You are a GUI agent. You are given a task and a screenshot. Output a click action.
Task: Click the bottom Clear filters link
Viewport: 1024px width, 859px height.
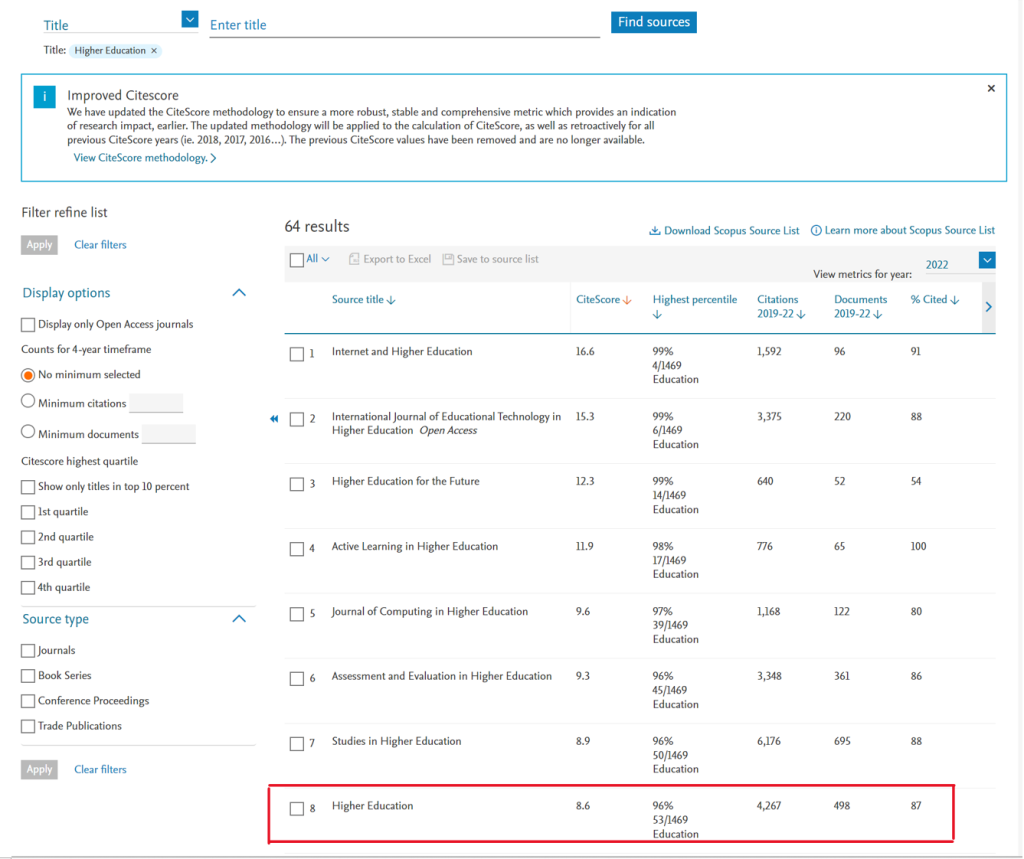[x=100, y=770]
